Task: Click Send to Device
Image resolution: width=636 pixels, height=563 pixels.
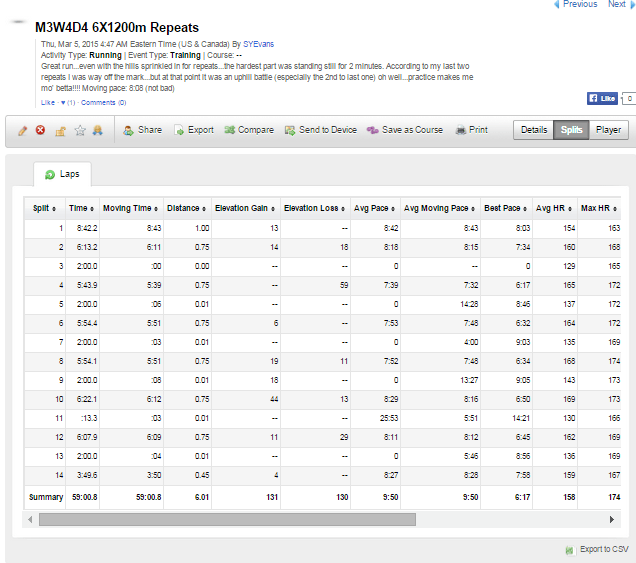Action: click(320, 130)
